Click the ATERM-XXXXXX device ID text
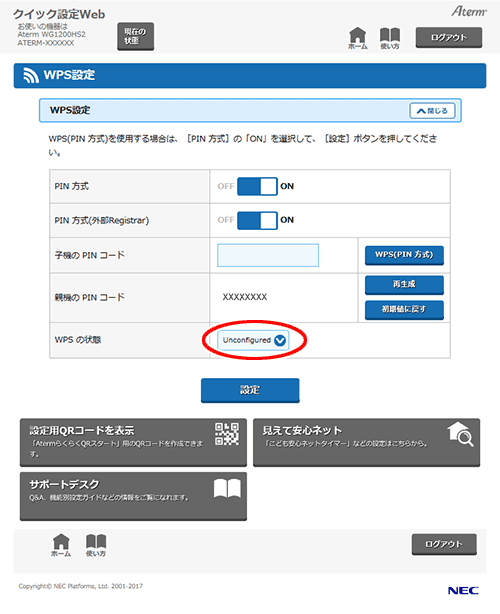 click(45, 43)
